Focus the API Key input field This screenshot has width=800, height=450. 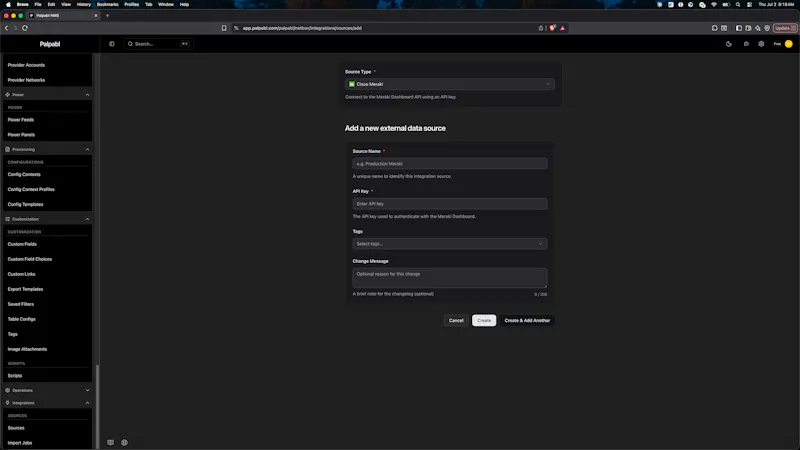point(449,204)
